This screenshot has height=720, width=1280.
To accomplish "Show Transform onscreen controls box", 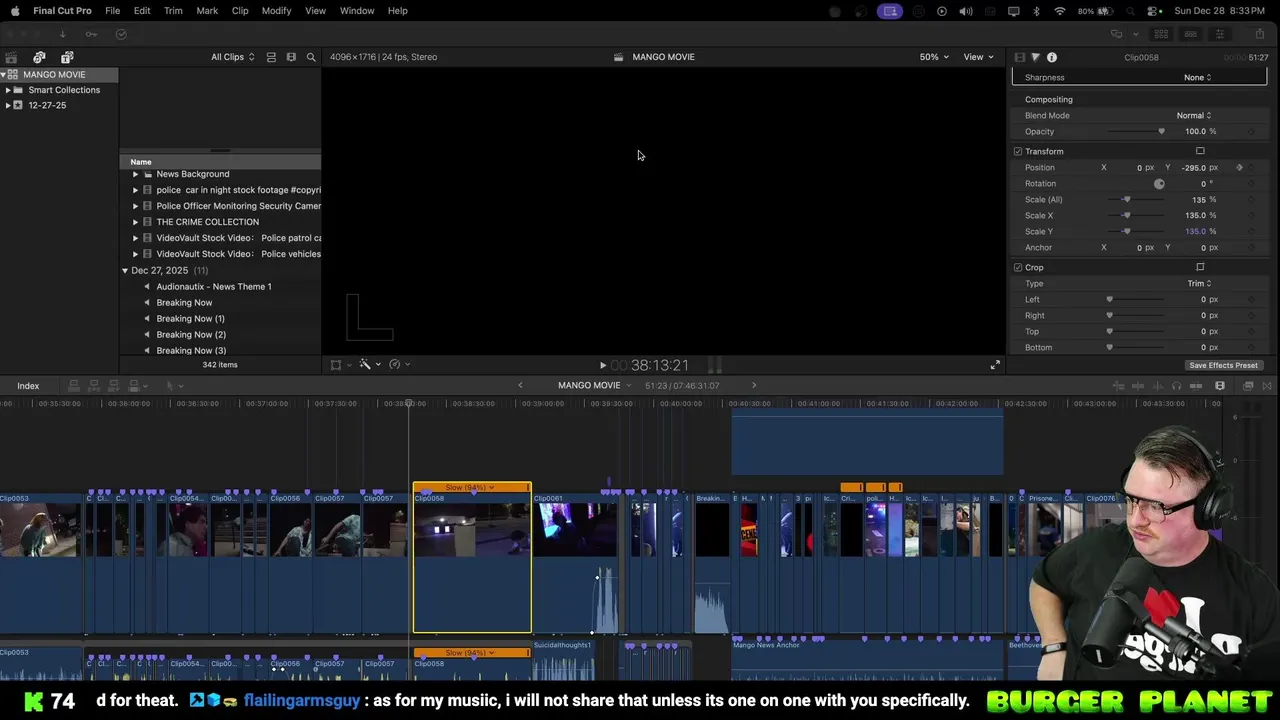I will click(x=1200, y=151).
